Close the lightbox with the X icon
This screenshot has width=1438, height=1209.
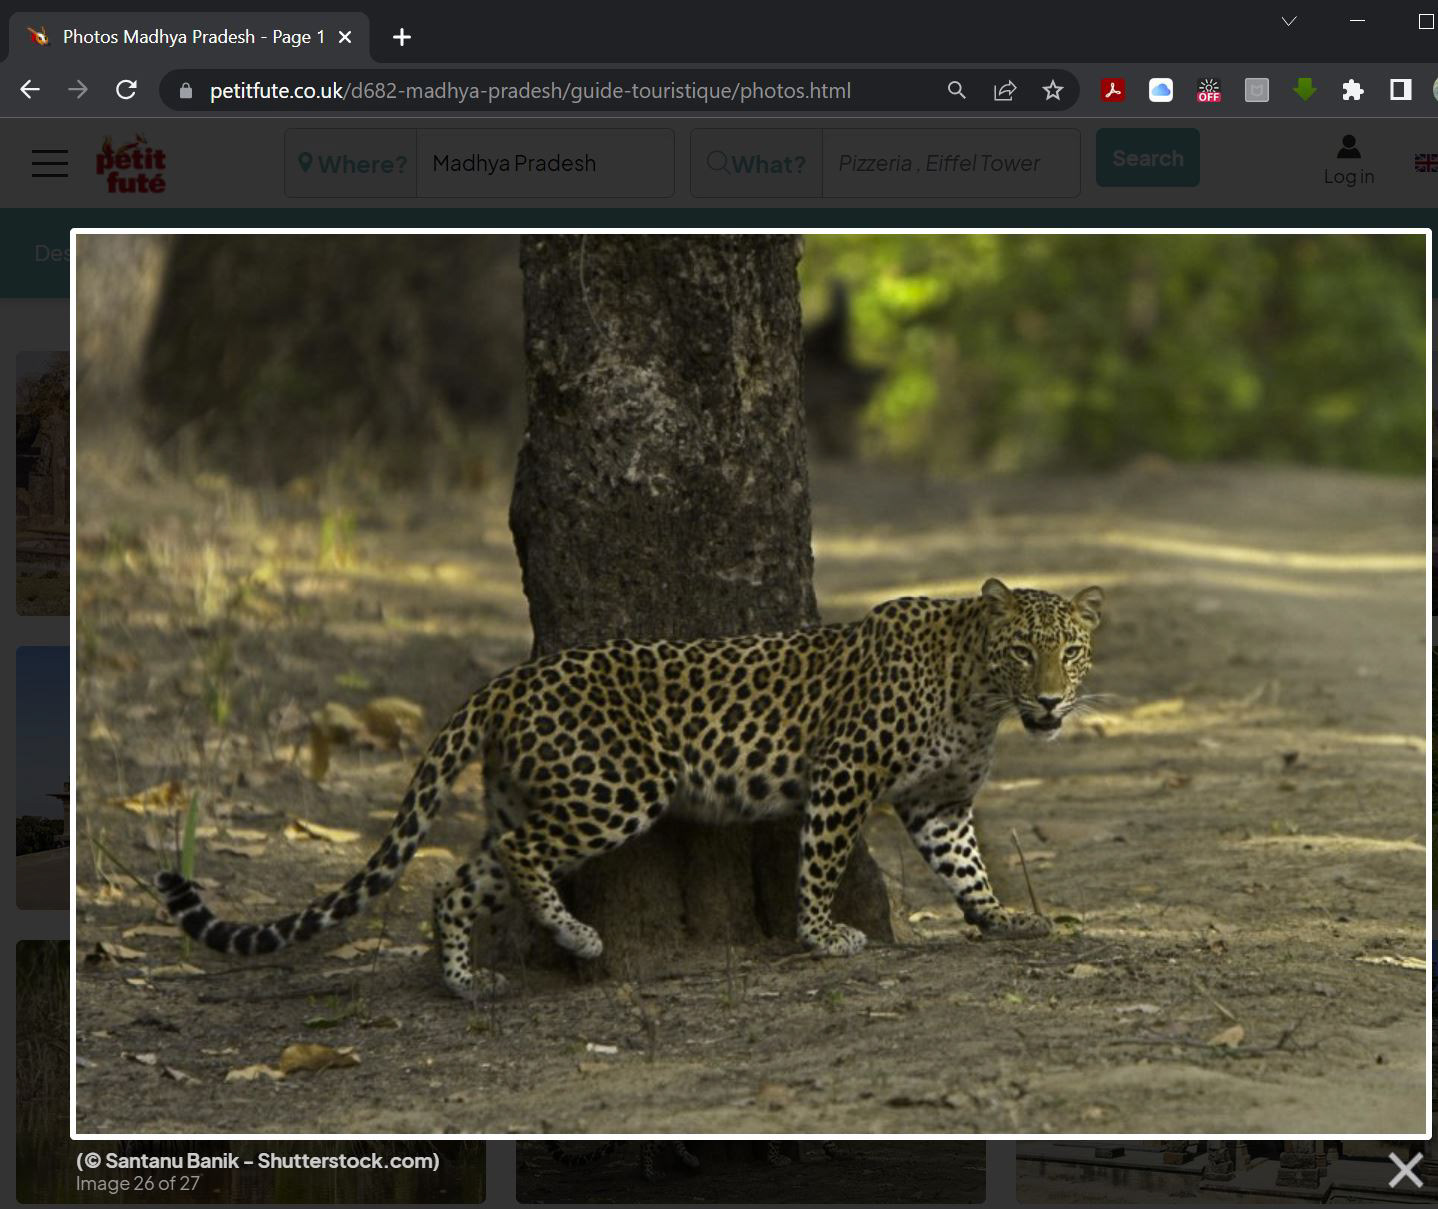pos(1405,1169)
